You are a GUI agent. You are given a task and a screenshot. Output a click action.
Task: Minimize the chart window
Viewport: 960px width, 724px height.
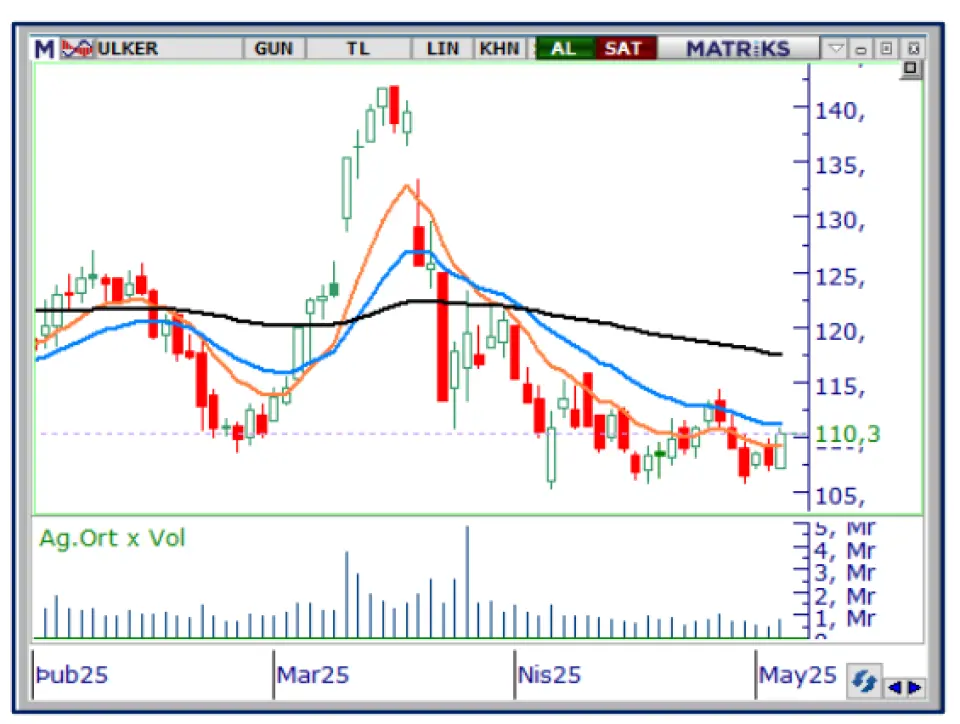[x=861, y=49]
